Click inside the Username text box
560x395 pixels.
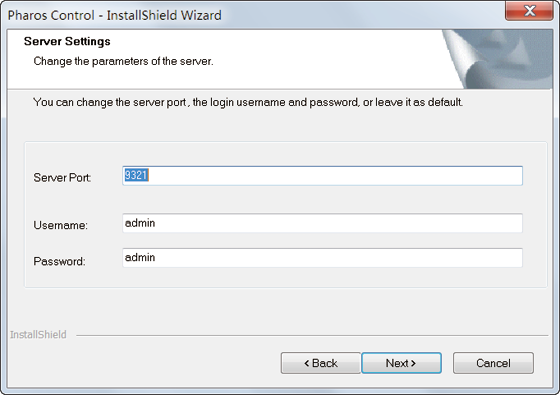(x=322, y=223)
